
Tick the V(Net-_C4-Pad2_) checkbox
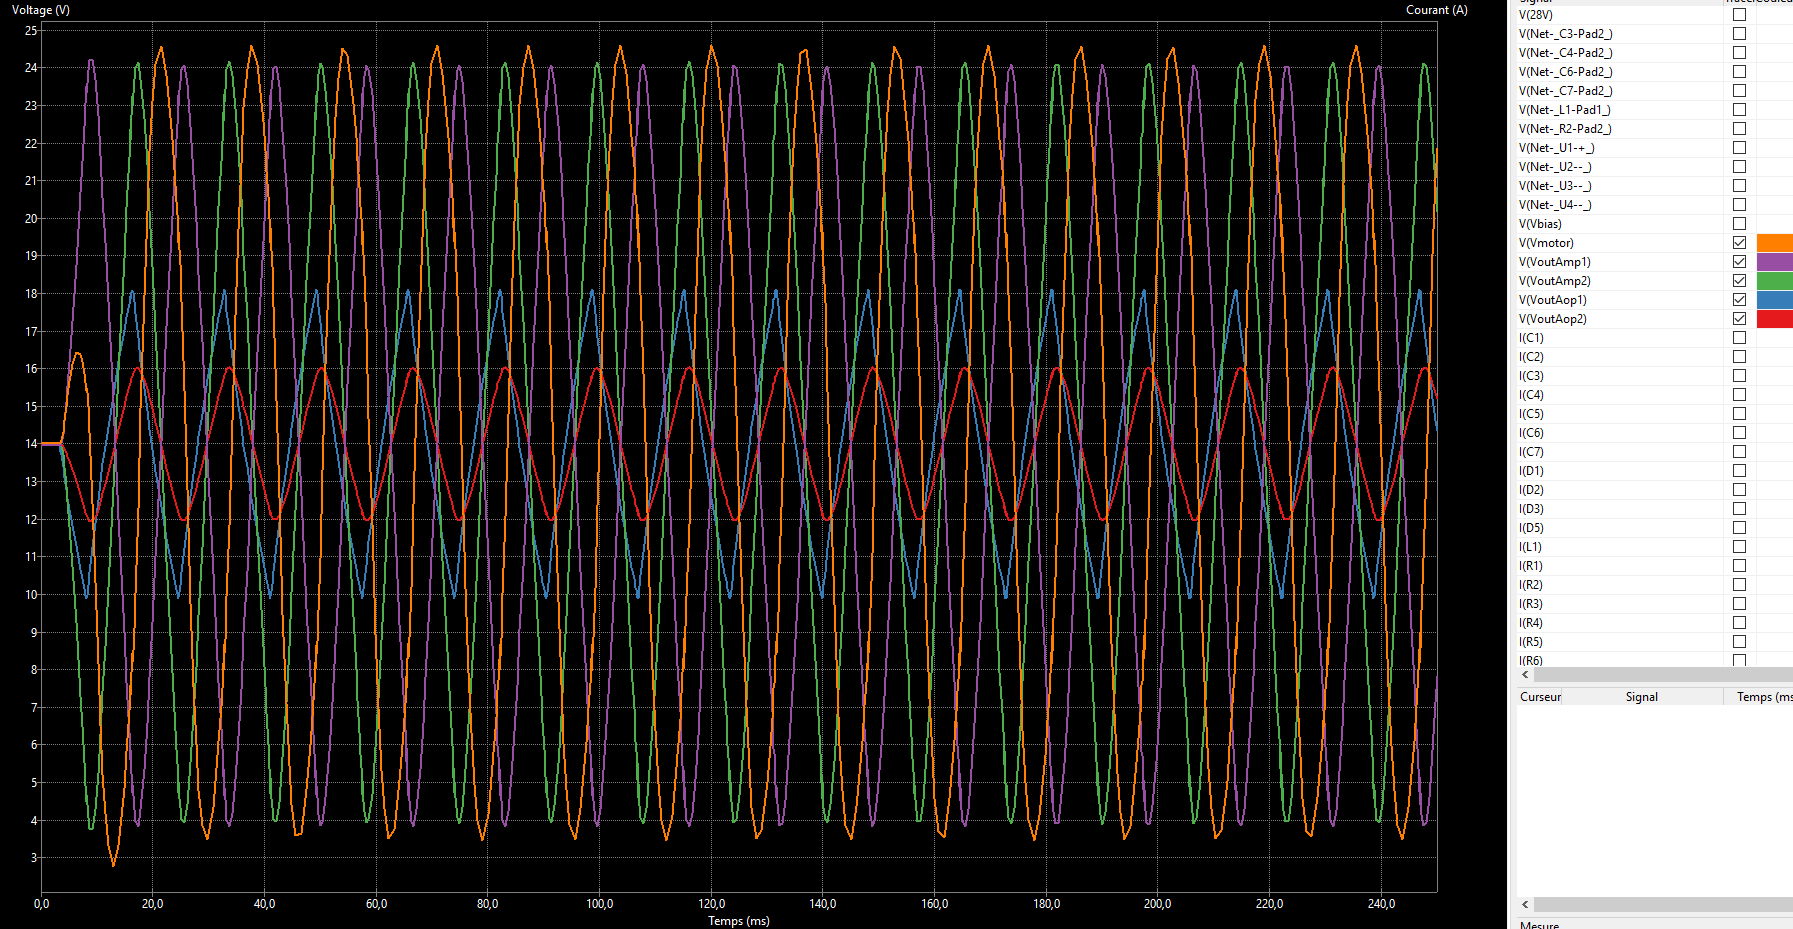coord(1739,53)
